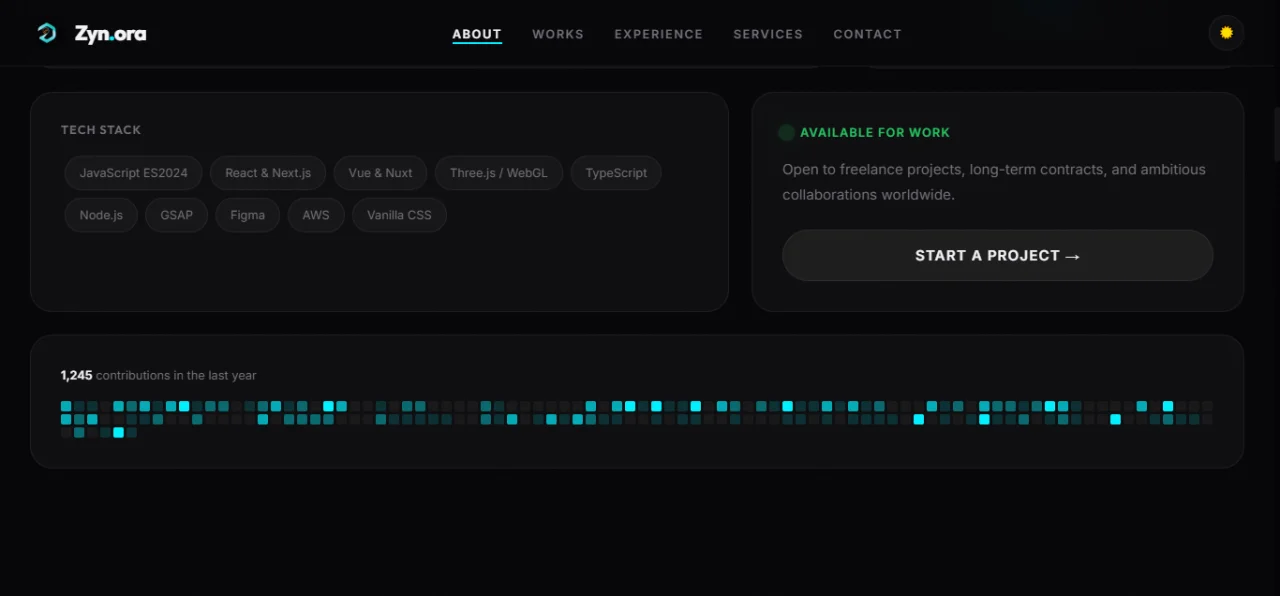Click the Three.js / WebGL tag
Screen dimensions: 1280x596
click(499, 173)
